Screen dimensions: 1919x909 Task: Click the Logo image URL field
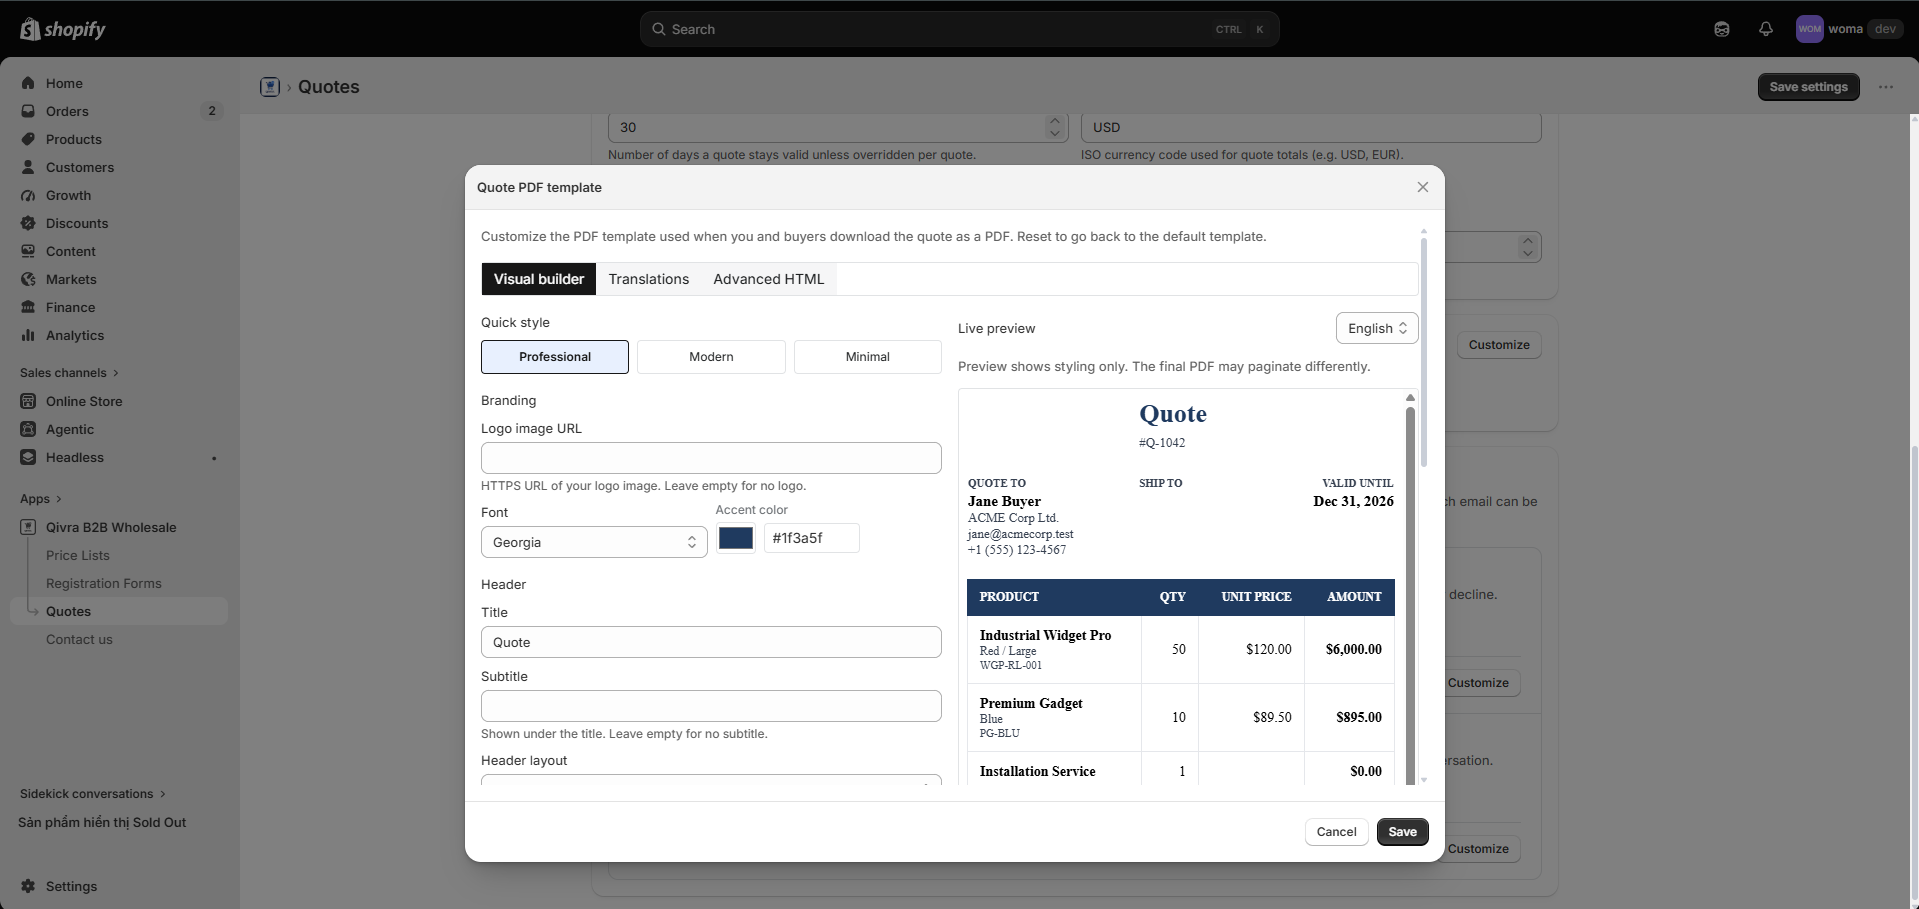pos(711,458)
